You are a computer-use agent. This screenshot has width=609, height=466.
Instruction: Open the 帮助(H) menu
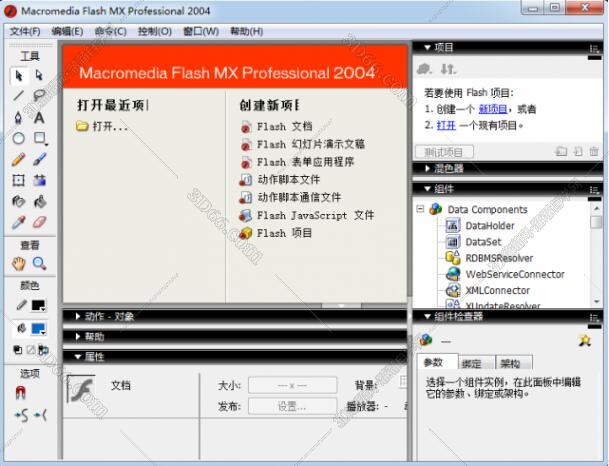point(247,31)
